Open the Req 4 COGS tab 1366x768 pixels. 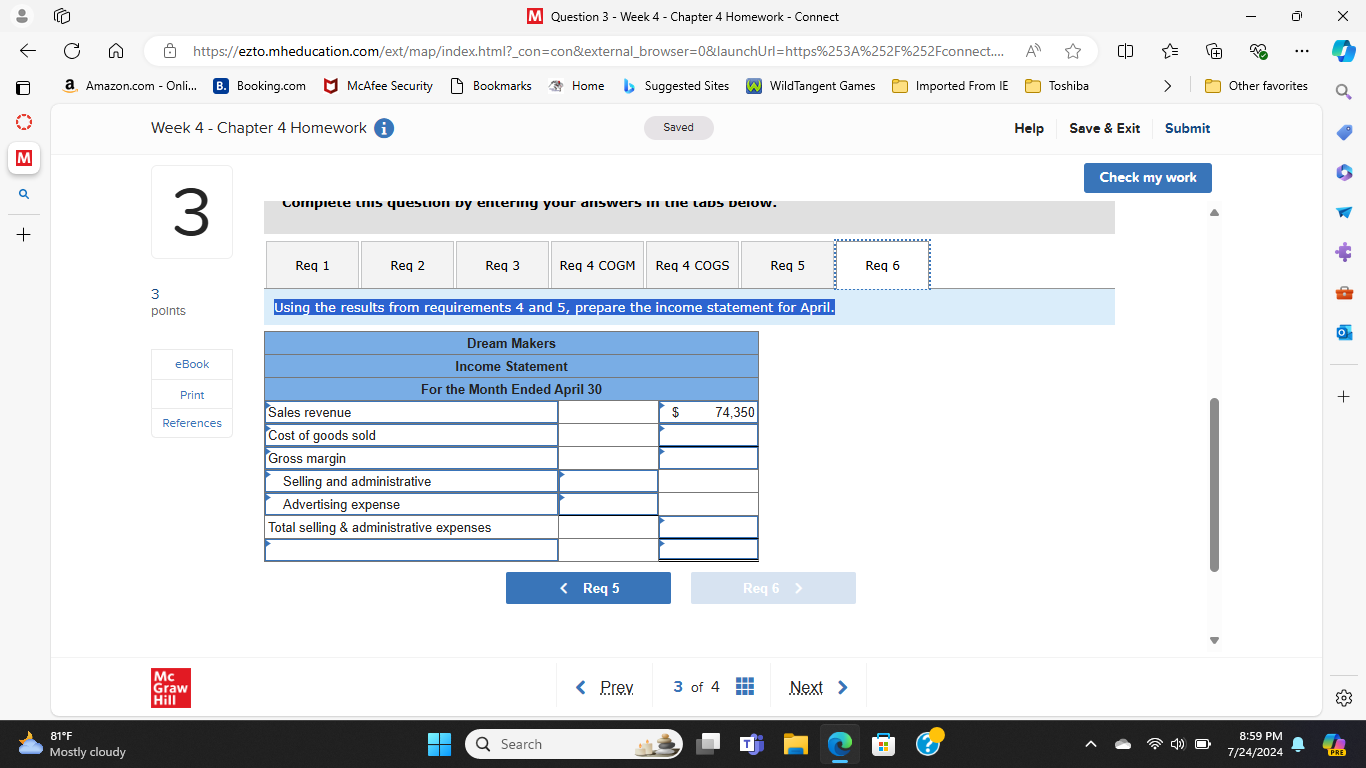click(x=692, y=265)
